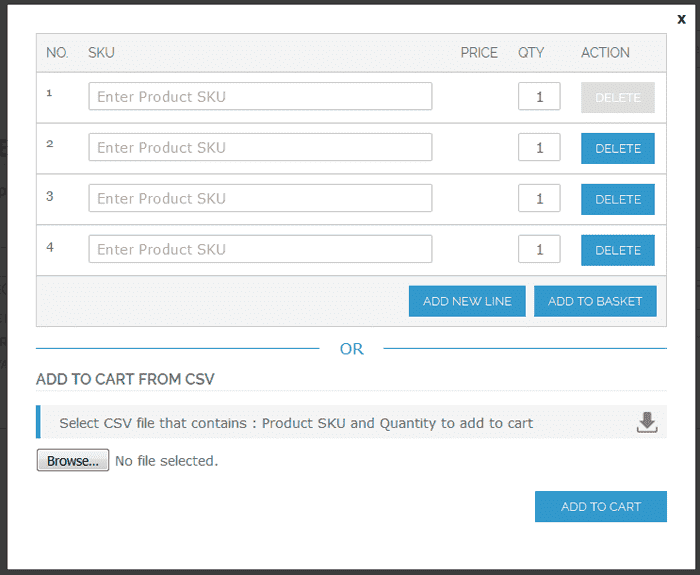Select the row 4 Product SKU input
Image resolution: width=700 pixels, height=575 pixels.
tap(260, 250)
